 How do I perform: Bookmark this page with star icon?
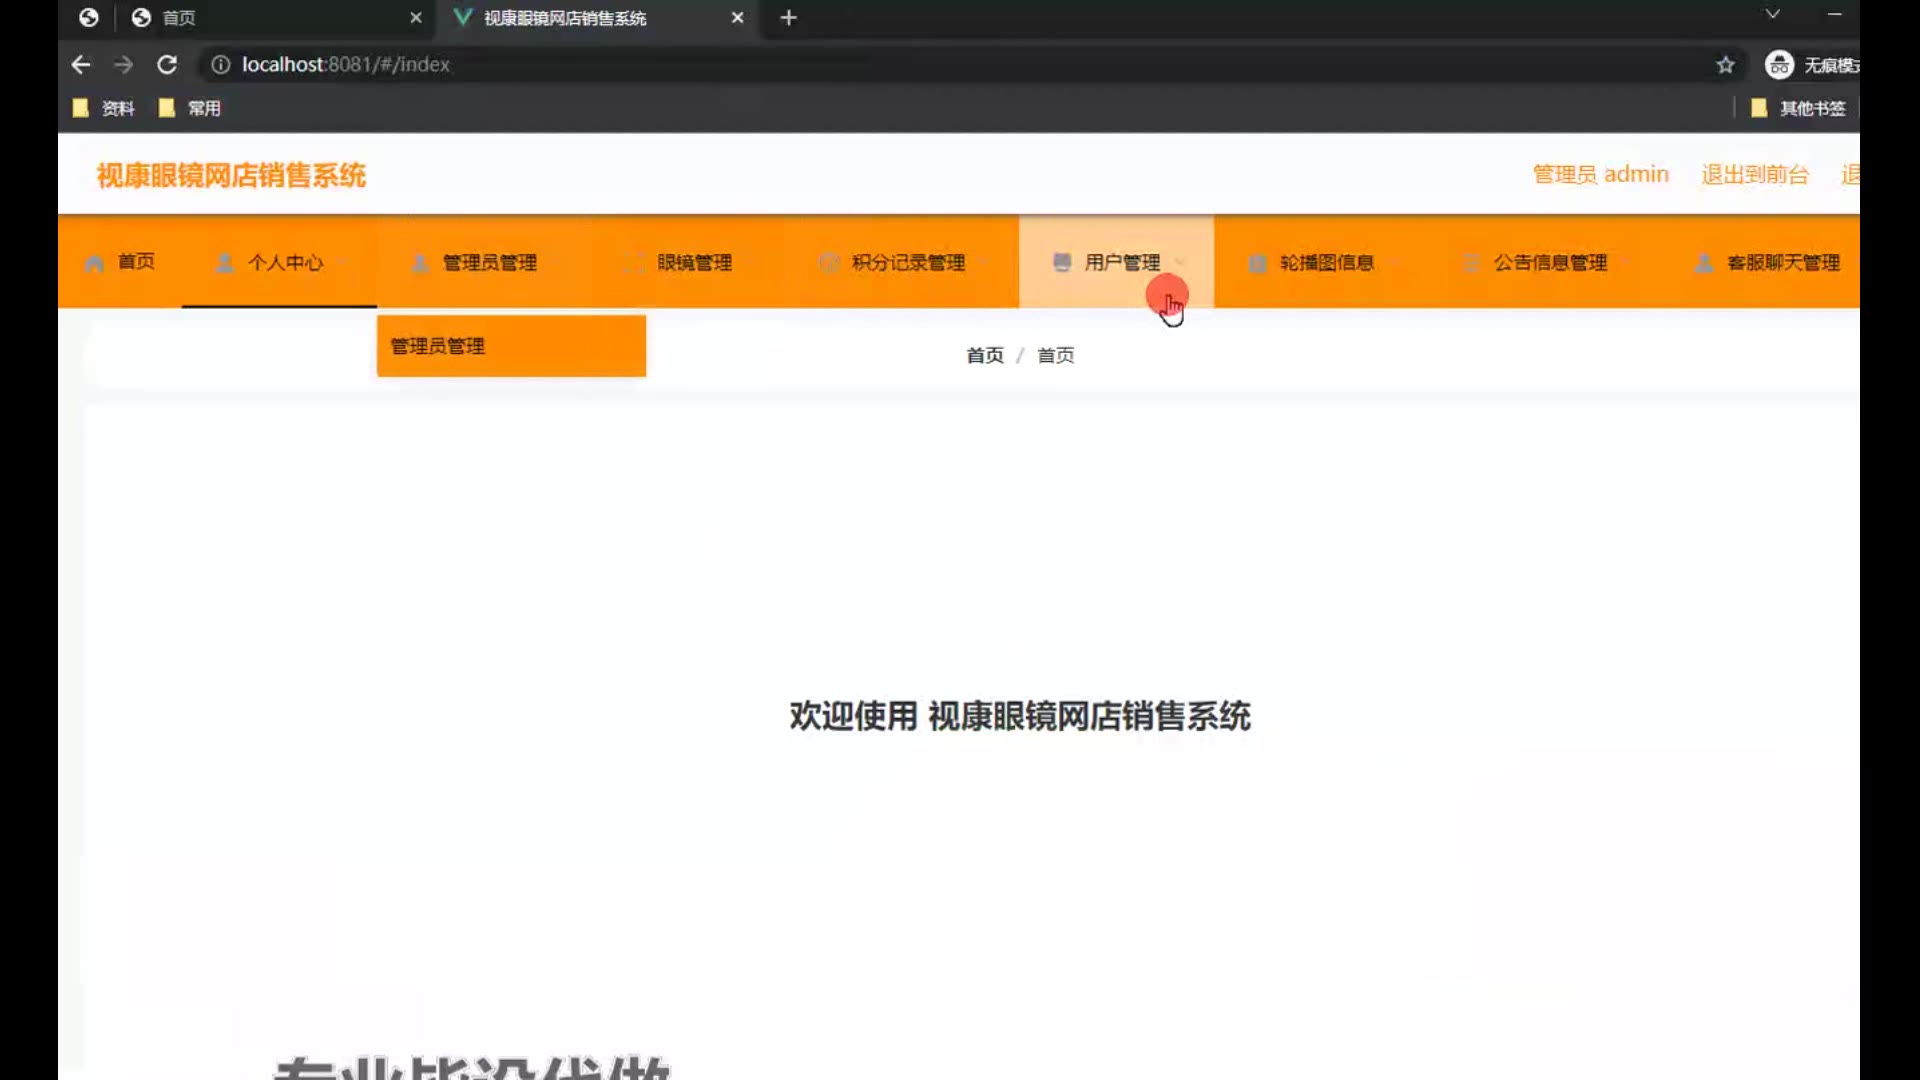click(1725, 65)
